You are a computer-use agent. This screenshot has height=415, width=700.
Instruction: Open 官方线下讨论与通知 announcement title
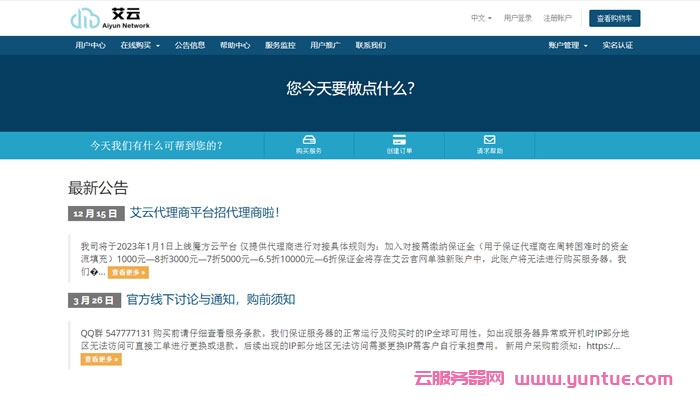coord(210,299)
